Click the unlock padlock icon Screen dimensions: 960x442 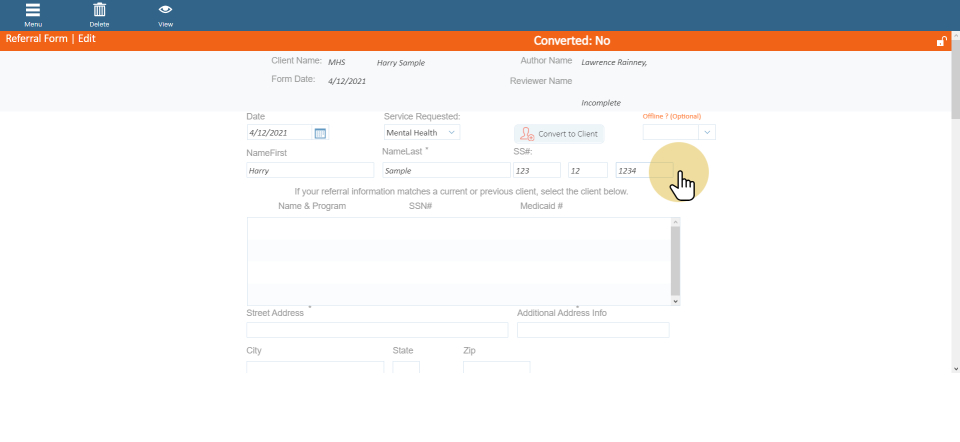point(941,41)
